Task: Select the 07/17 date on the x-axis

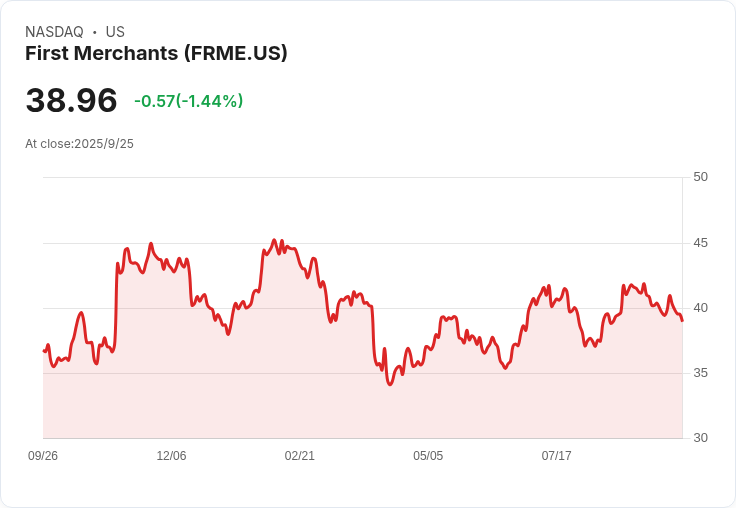Action: pos(556,456)
